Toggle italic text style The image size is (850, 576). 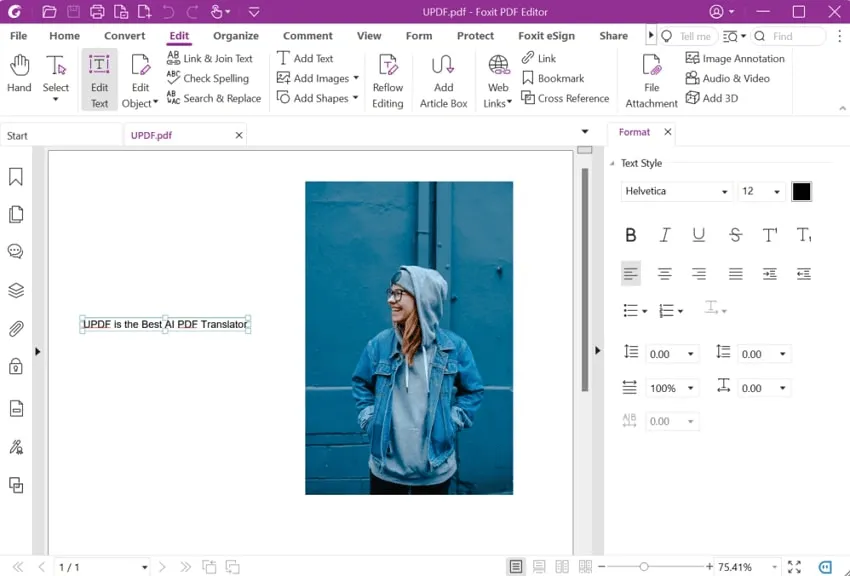(x=665, y=235)
